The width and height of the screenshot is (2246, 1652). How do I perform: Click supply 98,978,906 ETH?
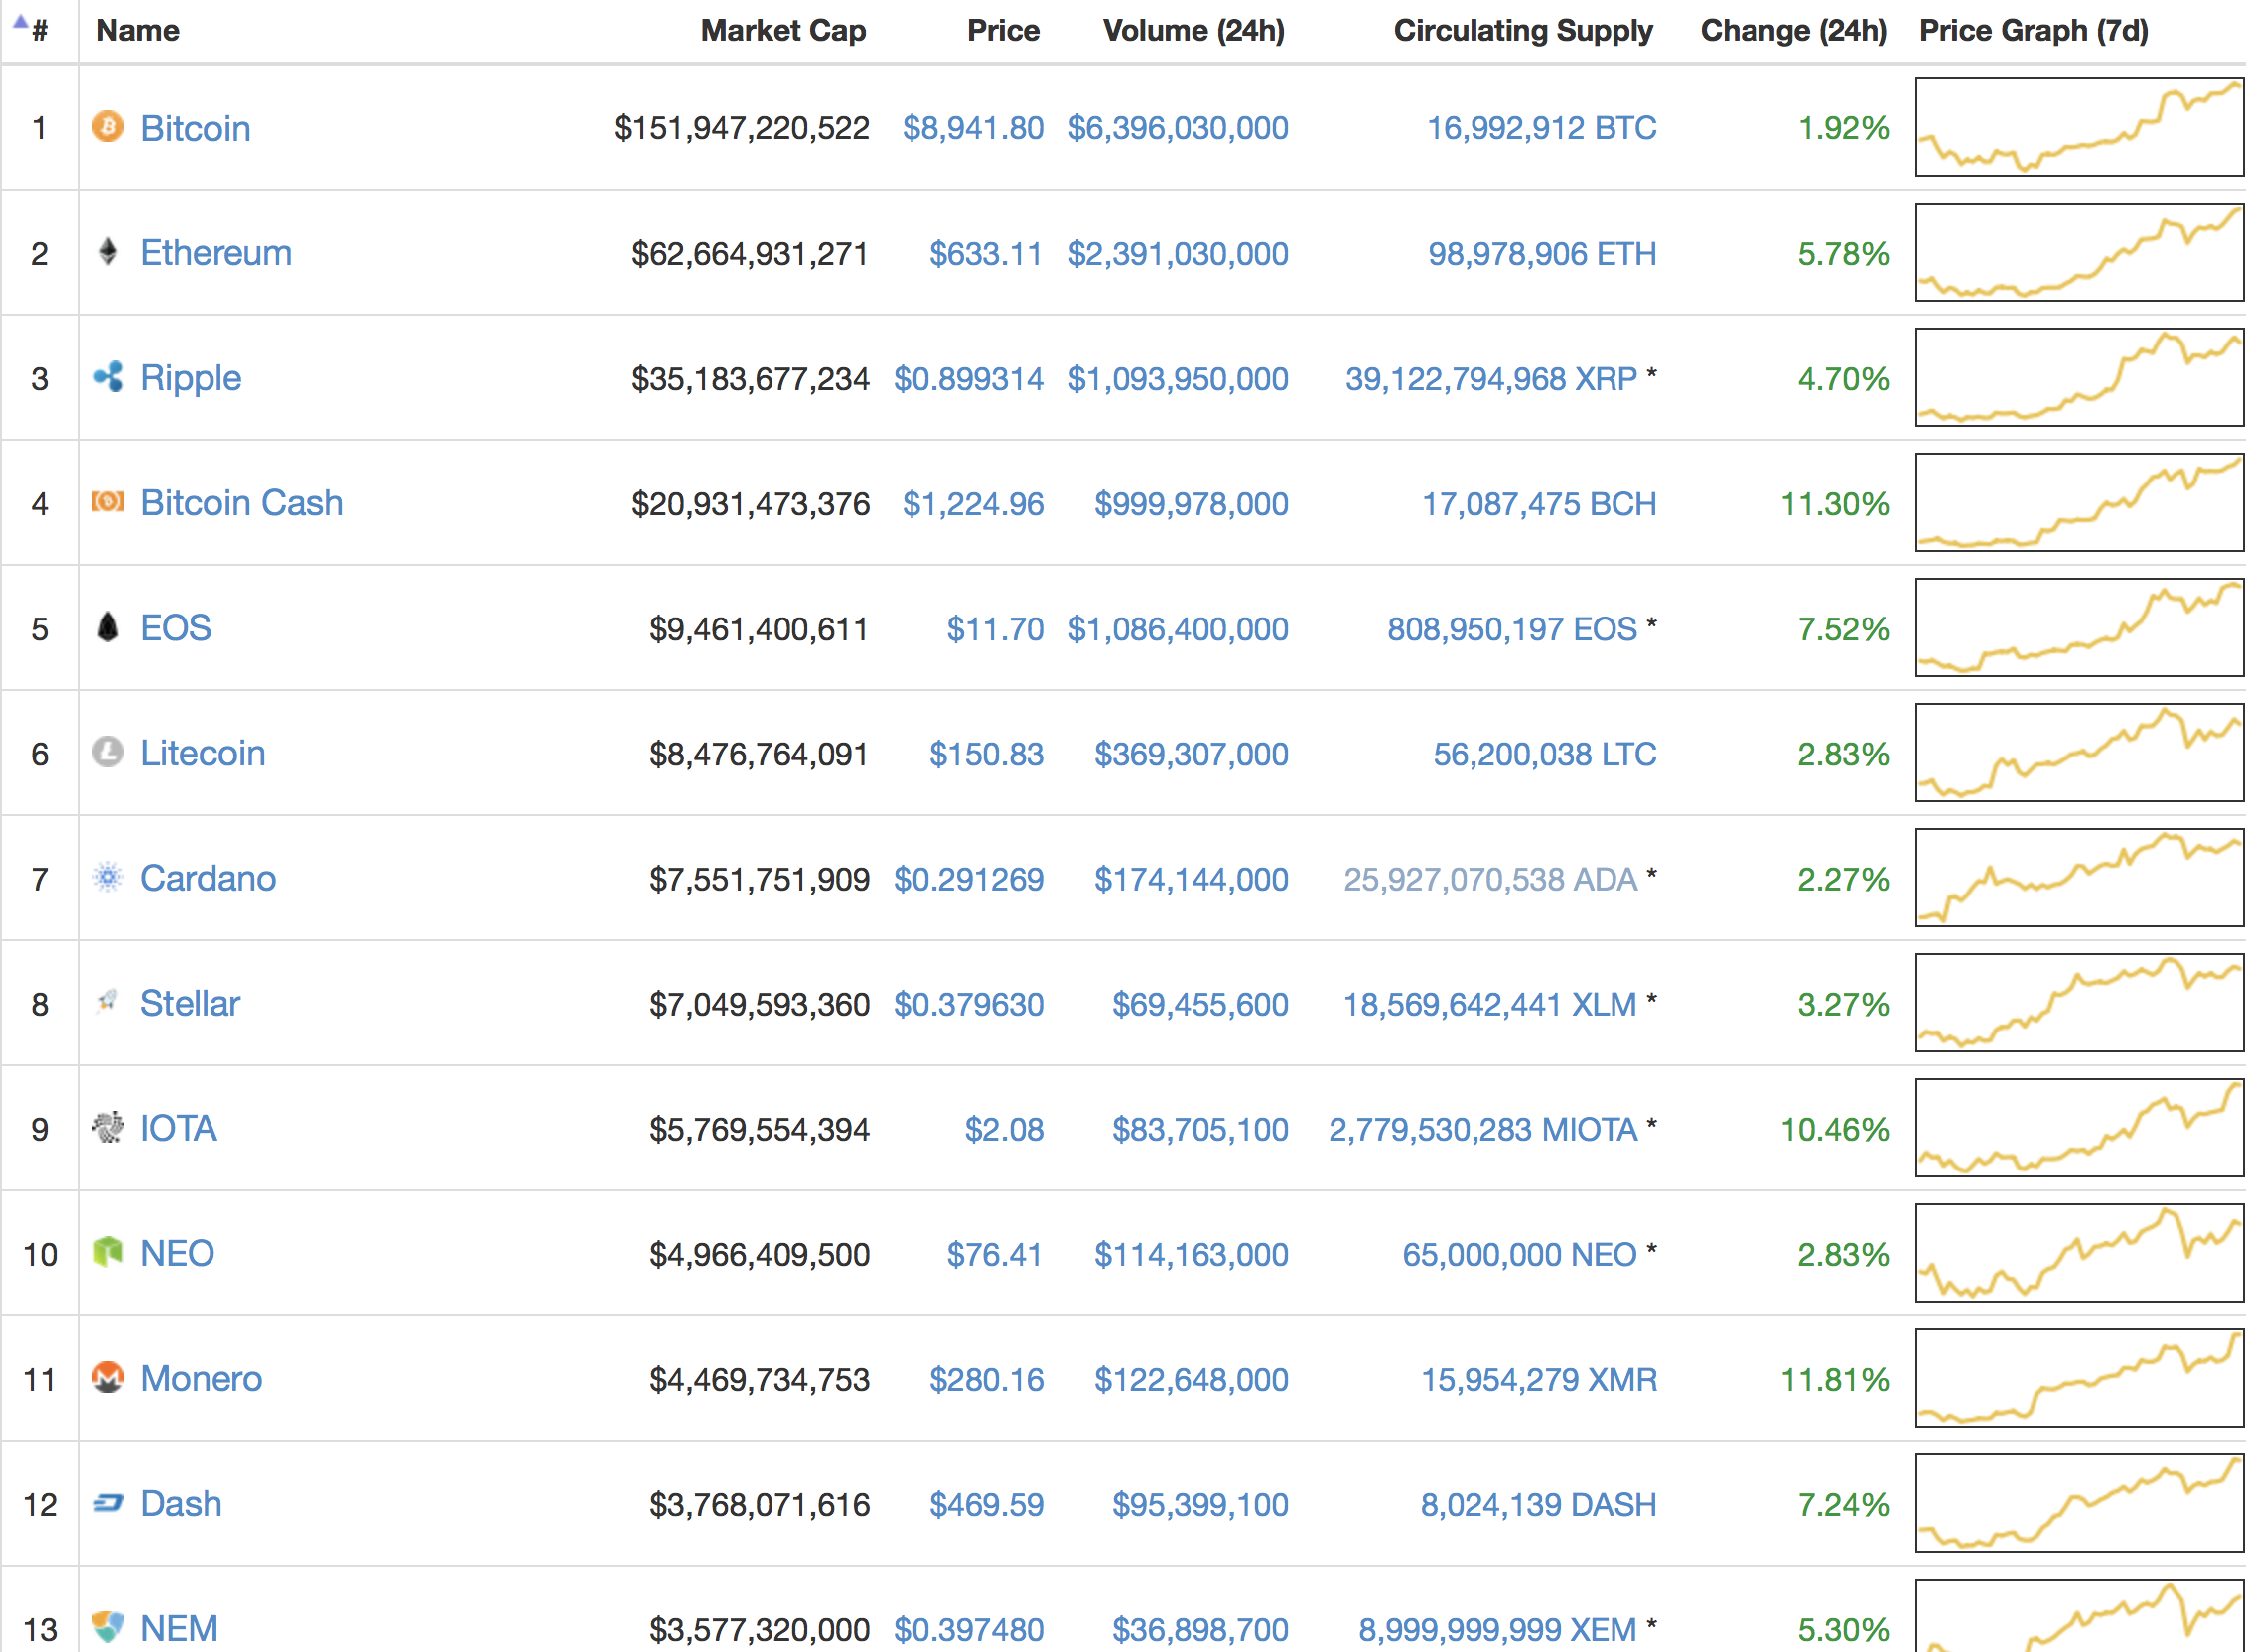coord(1542,254)
